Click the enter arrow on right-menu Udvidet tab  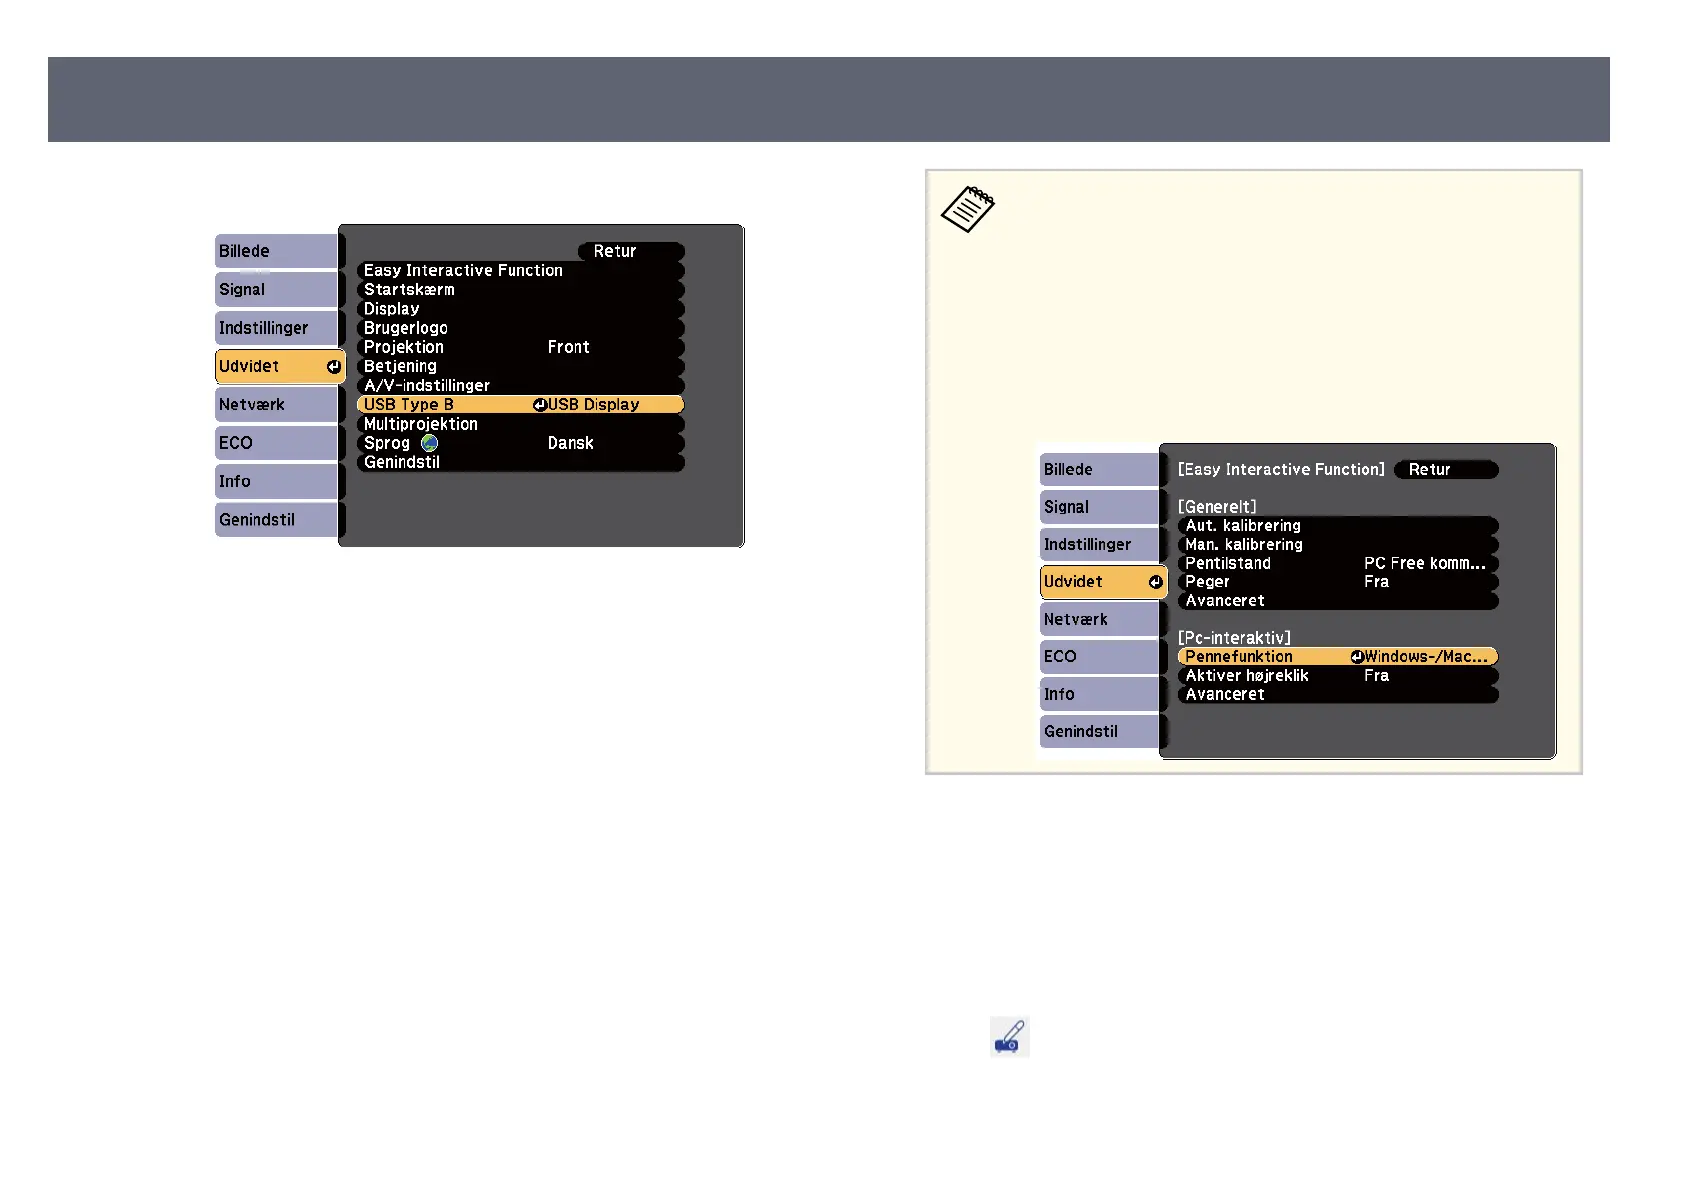click(1155, 582)
